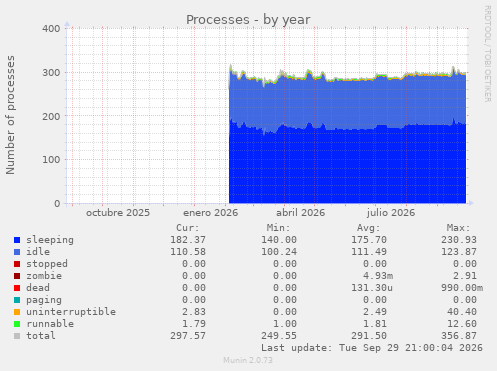The width and height of the screenshot is (497, 371).
Task: Select the 'dead' legend label
Action: click(x=38, y=288)
